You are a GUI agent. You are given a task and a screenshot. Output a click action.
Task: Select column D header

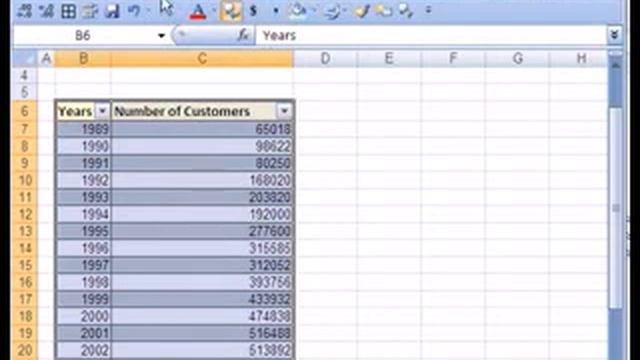coord(325,59)
